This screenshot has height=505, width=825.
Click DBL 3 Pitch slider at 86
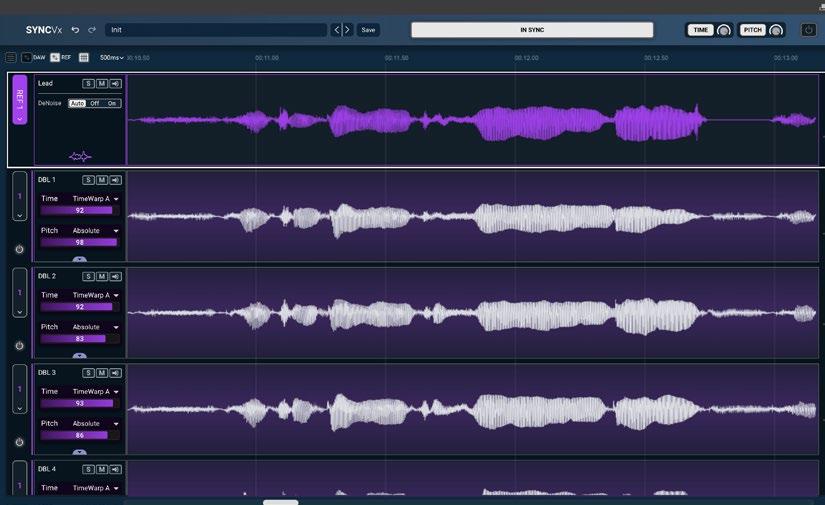coord(80,436)
